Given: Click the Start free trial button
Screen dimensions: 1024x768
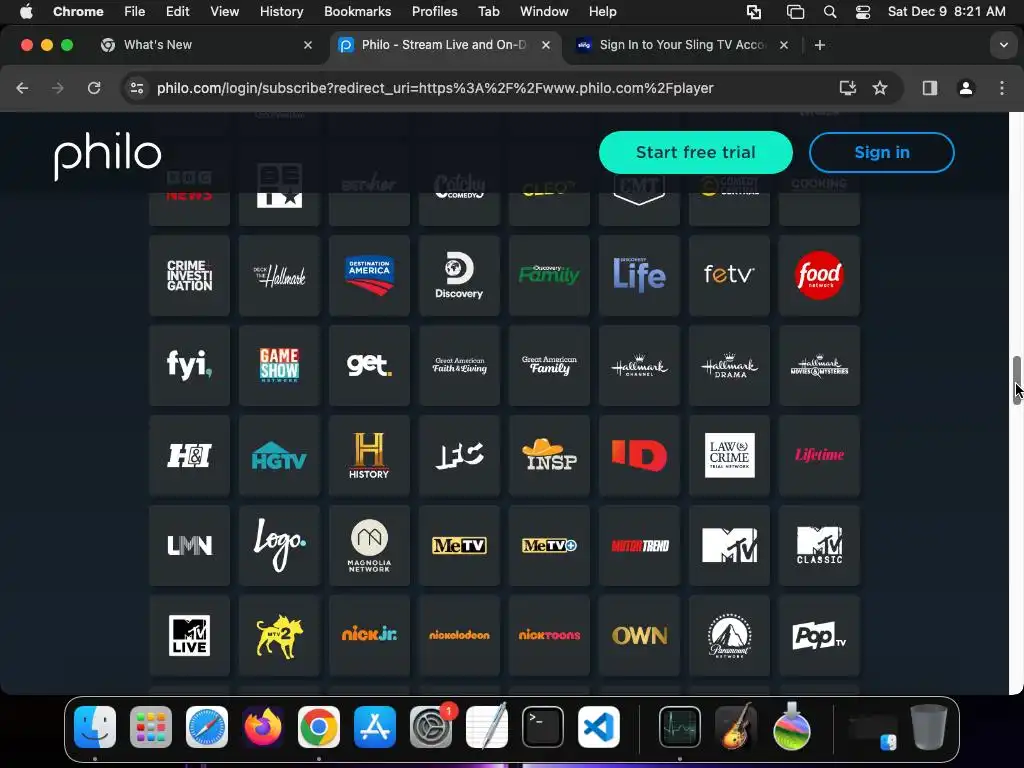Looking at the screenshot, I should pyautogui.click(x=696, y=152).
